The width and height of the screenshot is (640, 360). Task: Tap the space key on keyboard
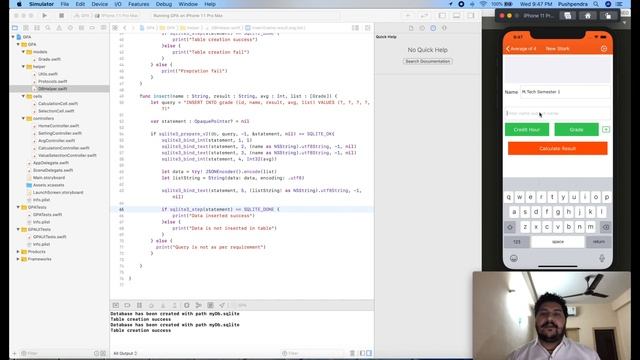pos(558,242)
